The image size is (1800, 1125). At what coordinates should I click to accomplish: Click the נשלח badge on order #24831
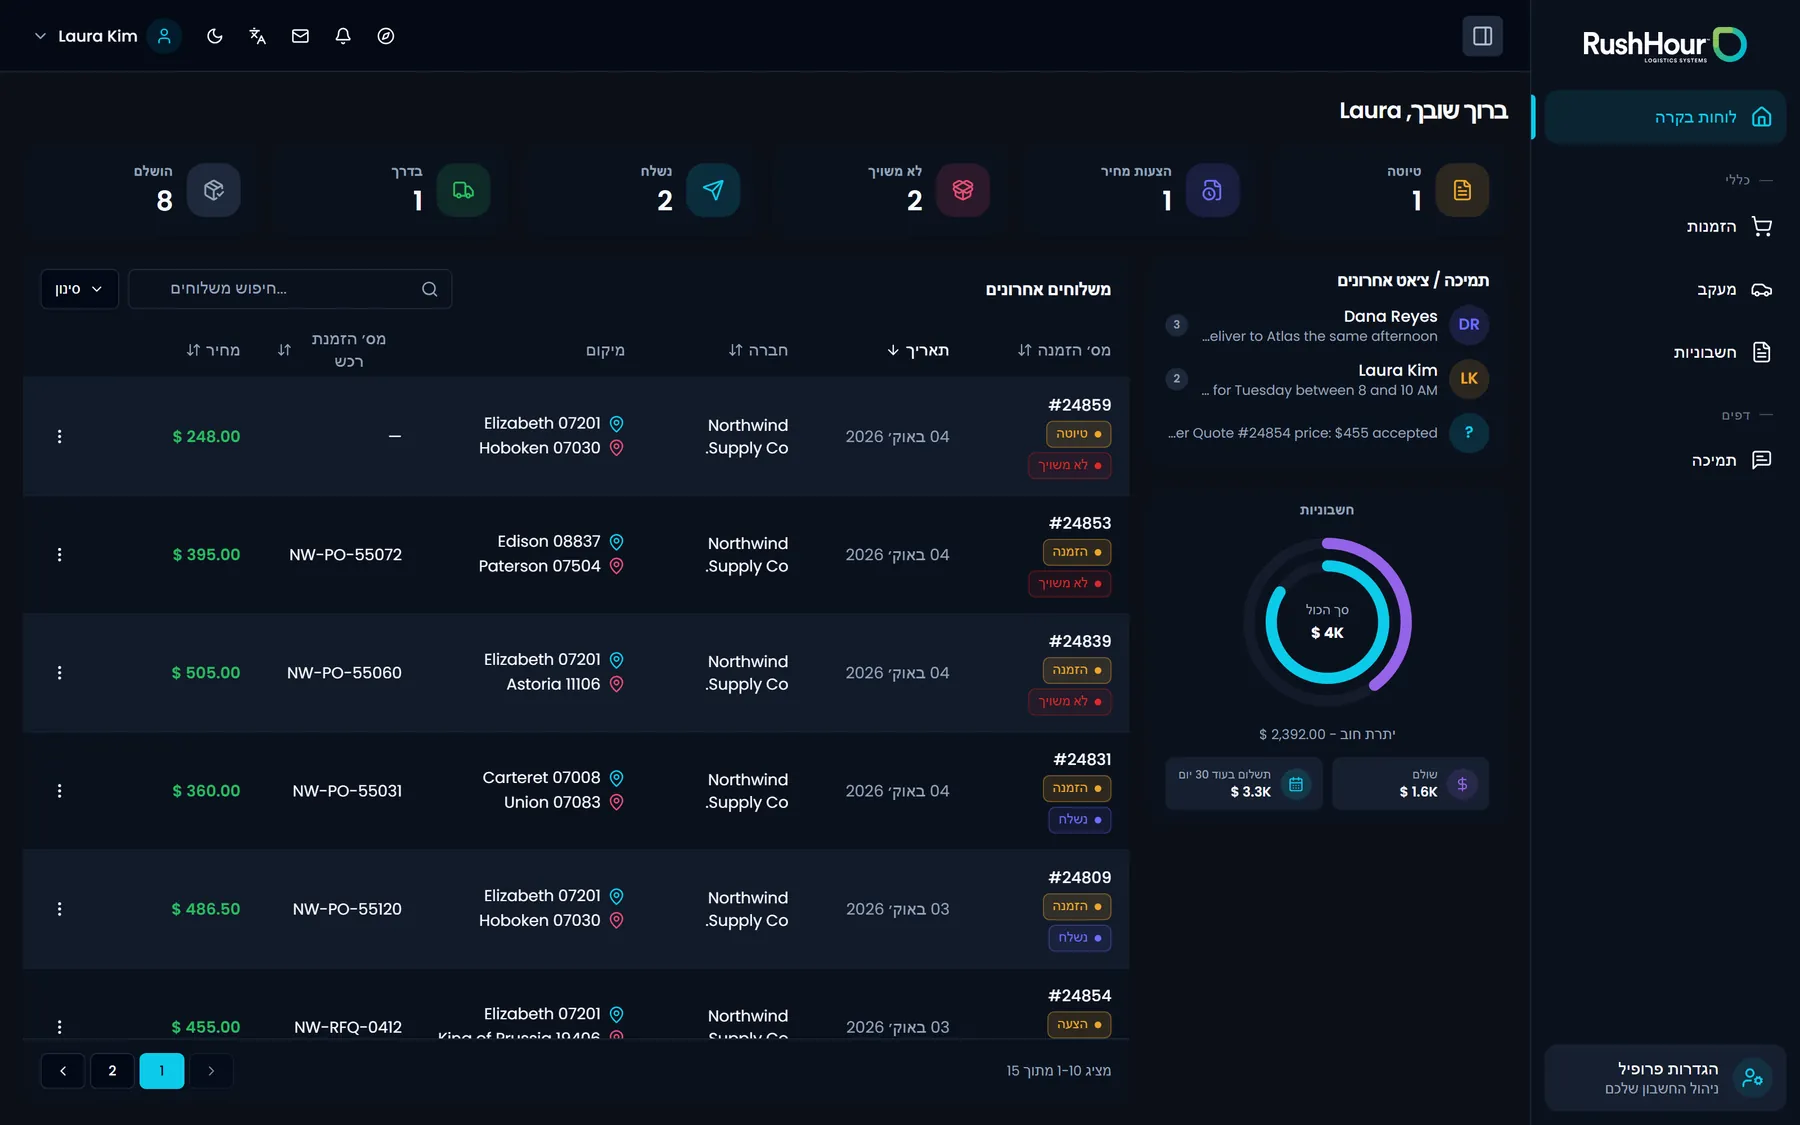coord(1079,820)
